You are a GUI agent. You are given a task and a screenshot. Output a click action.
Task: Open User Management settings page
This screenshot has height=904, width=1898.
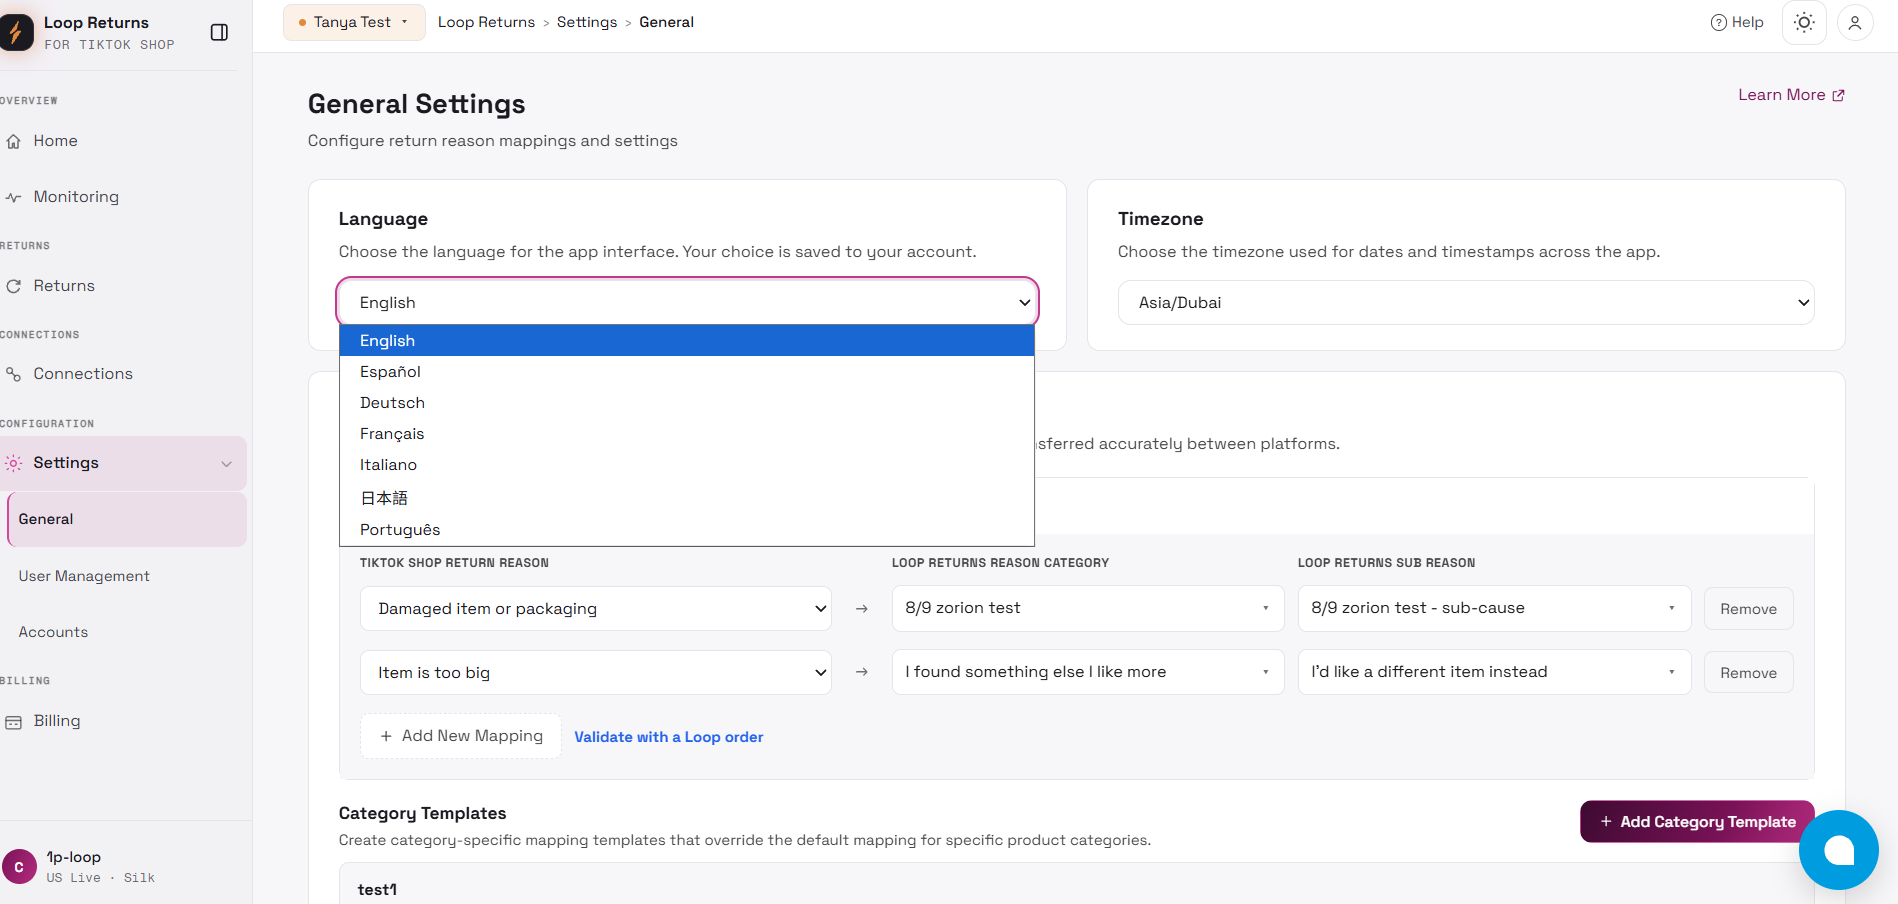tap(84, 576)
